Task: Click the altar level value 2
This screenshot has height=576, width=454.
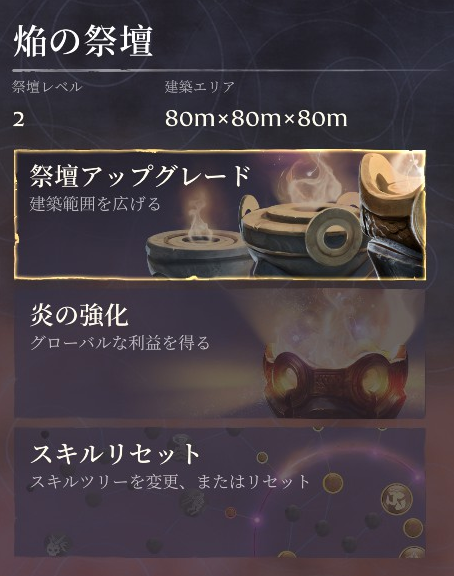Action: point(19,120)
